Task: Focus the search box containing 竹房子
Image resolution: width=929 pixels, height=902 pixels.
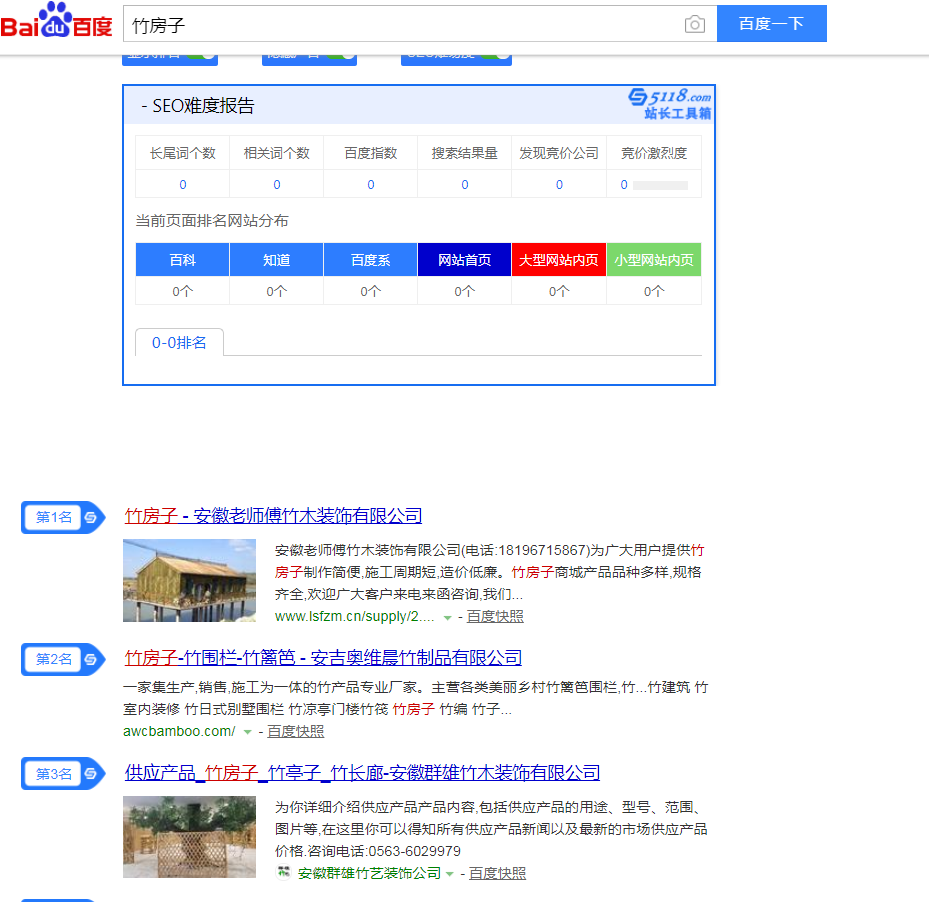Action: 403,25
